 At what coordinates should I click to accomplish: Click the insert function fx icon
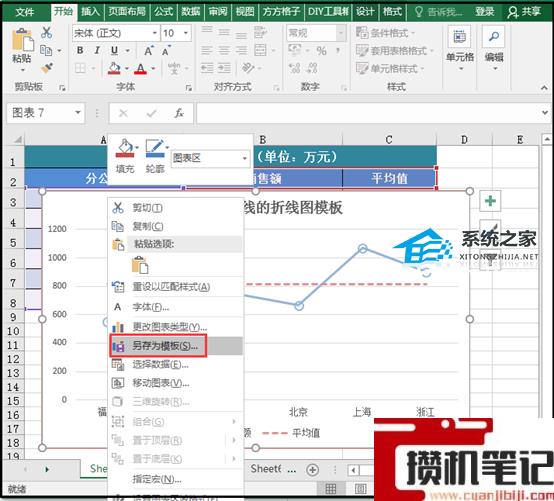pyautogui.click(x=179, y=113)
